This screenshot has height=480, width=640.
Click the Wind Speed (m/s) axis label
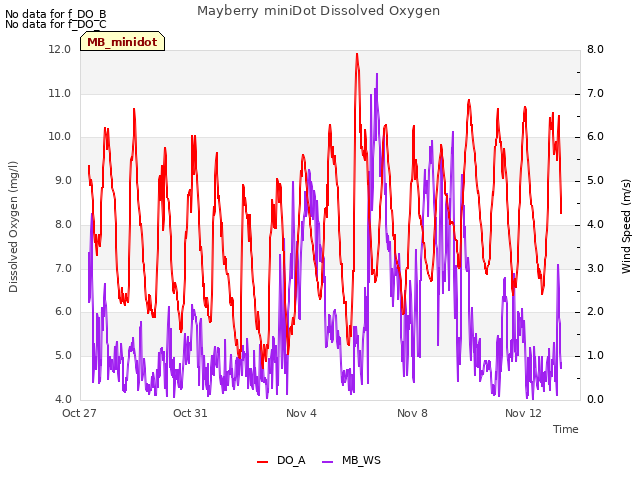point(626,226)
